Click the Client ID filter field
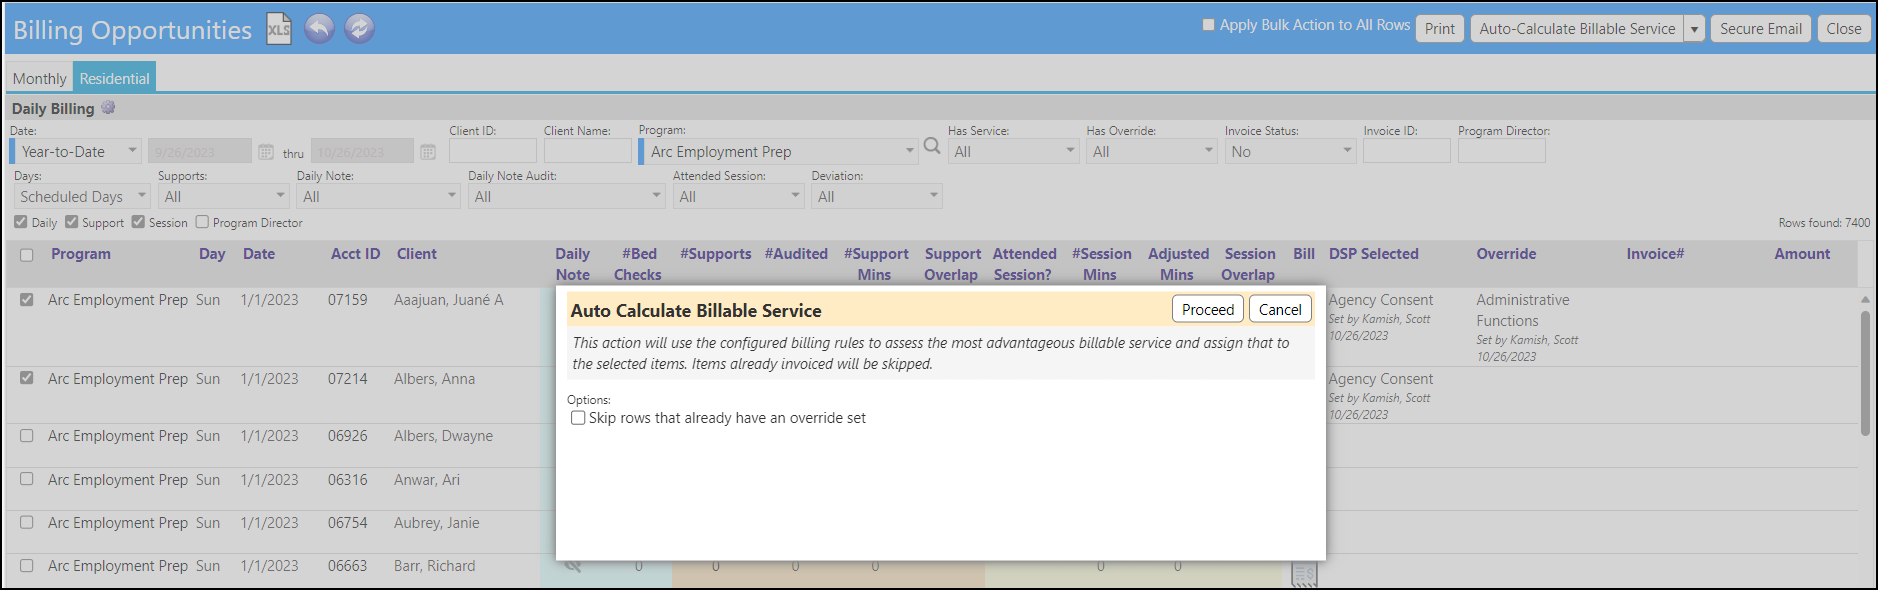Image resolution: width=1878 pixels, height=590 pixels. point(493,151)
